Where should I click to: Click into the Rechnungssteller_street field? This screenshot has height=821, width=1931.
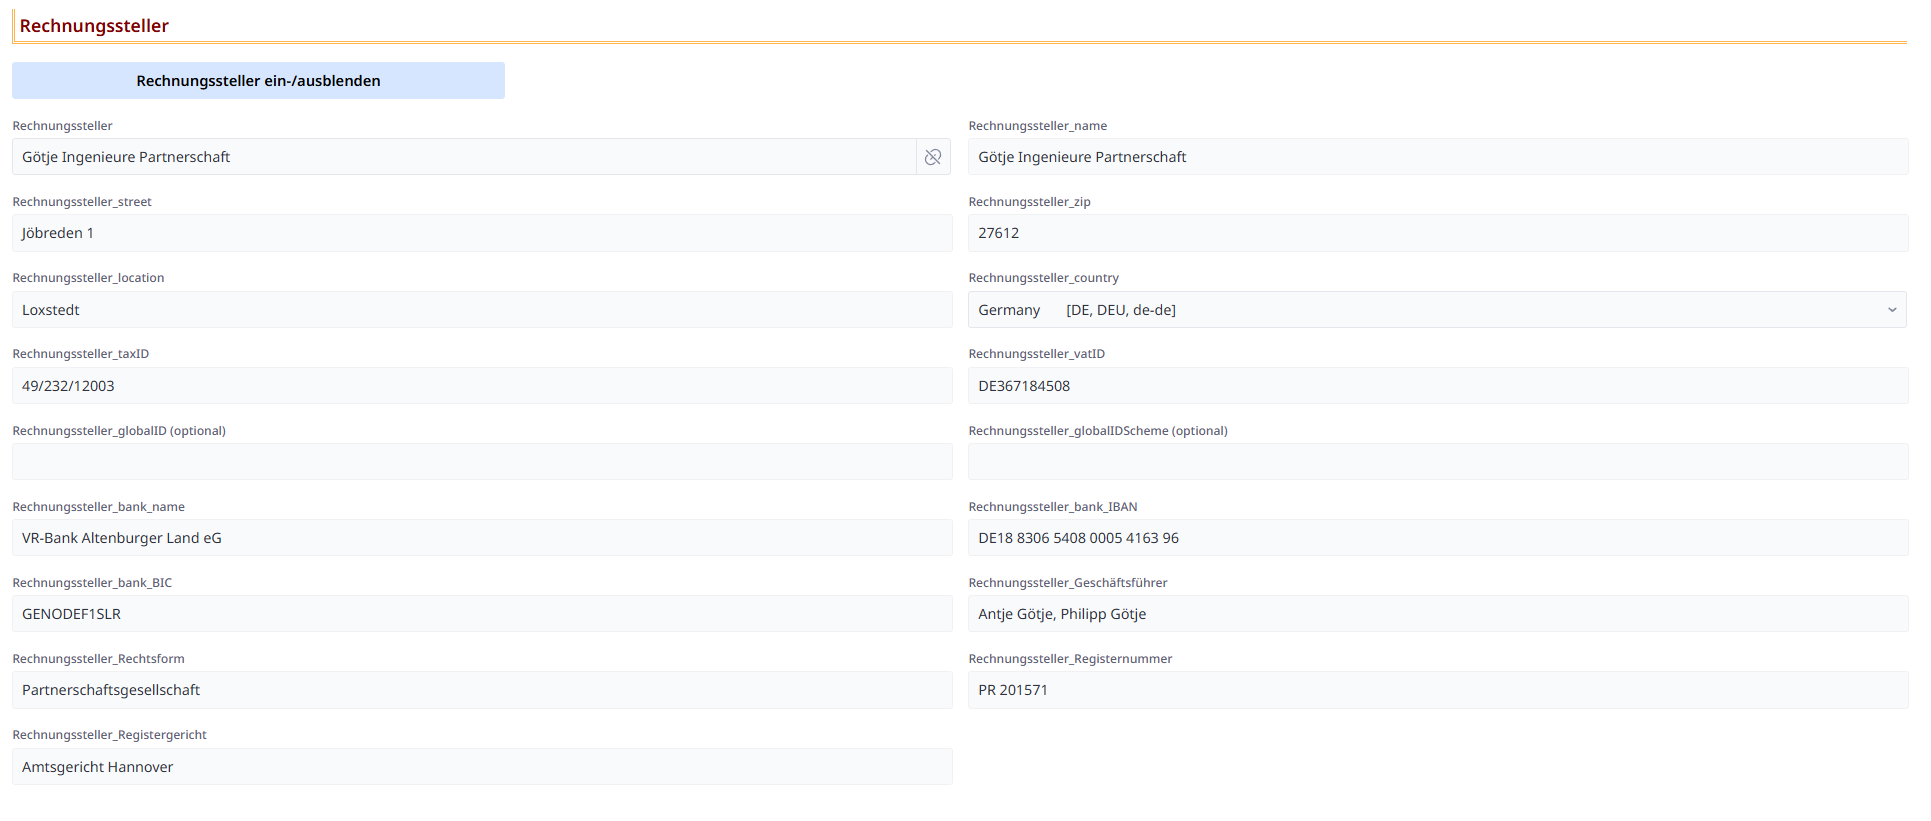481,233
